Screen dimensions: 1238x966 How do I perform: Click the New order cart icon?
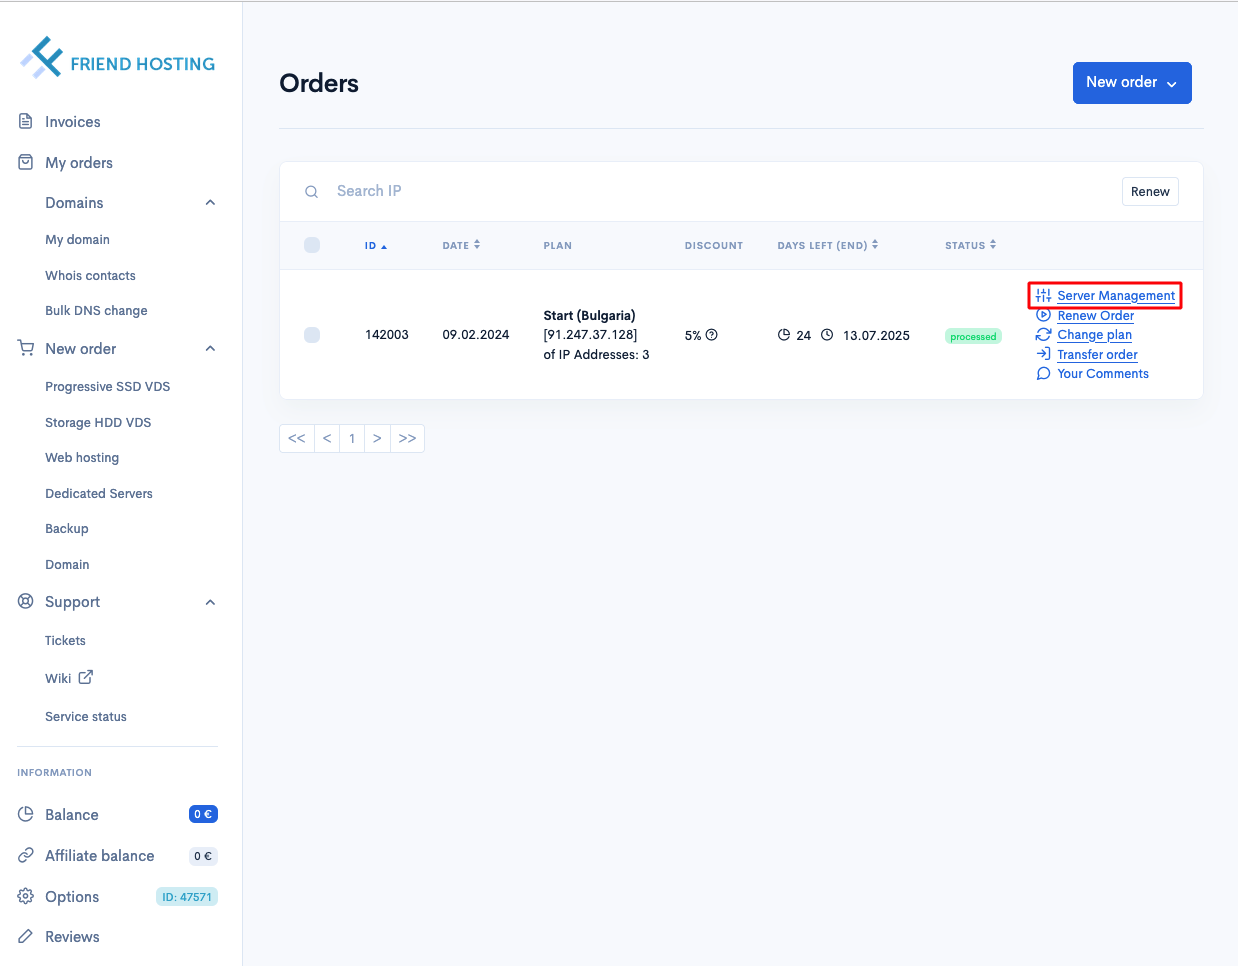point(26,348)
